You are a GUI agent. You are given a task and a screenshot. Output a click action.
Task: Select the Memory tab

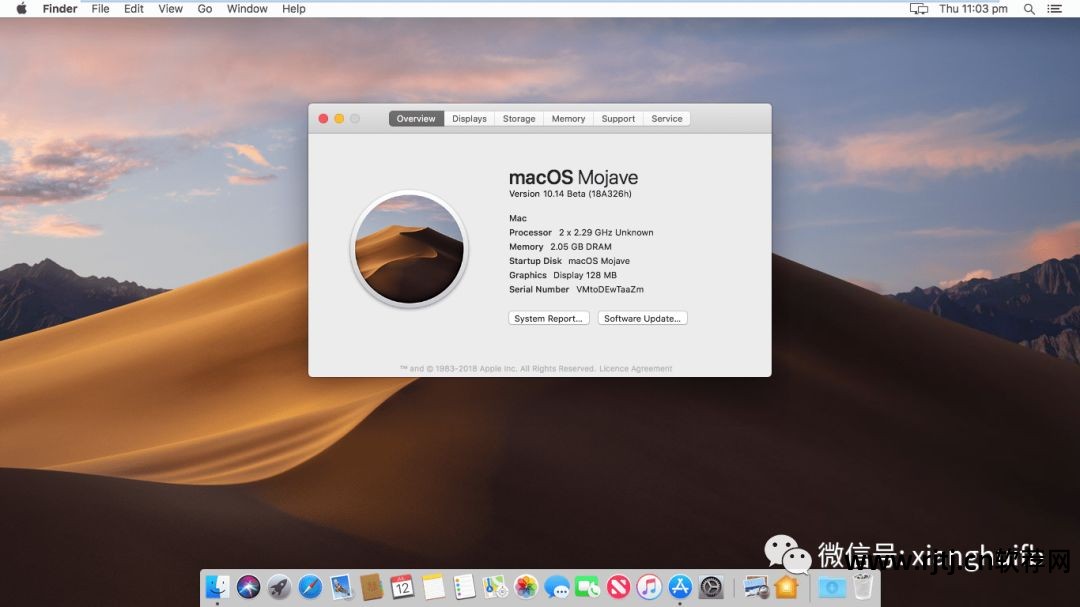[568, 118]
